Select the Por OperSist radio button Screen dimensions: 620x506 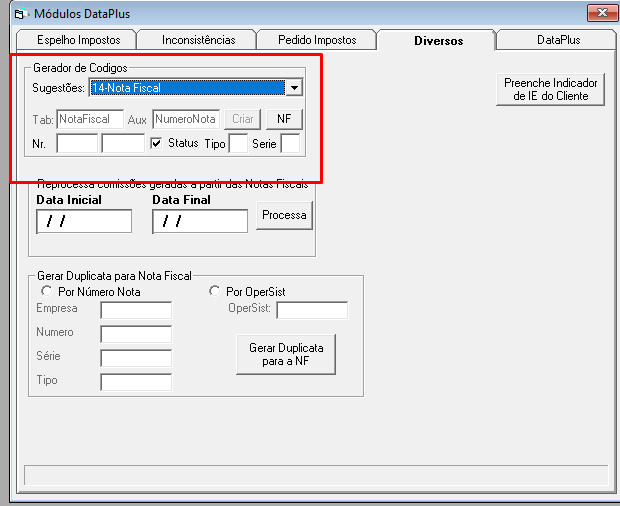click(x=214, y=291)
